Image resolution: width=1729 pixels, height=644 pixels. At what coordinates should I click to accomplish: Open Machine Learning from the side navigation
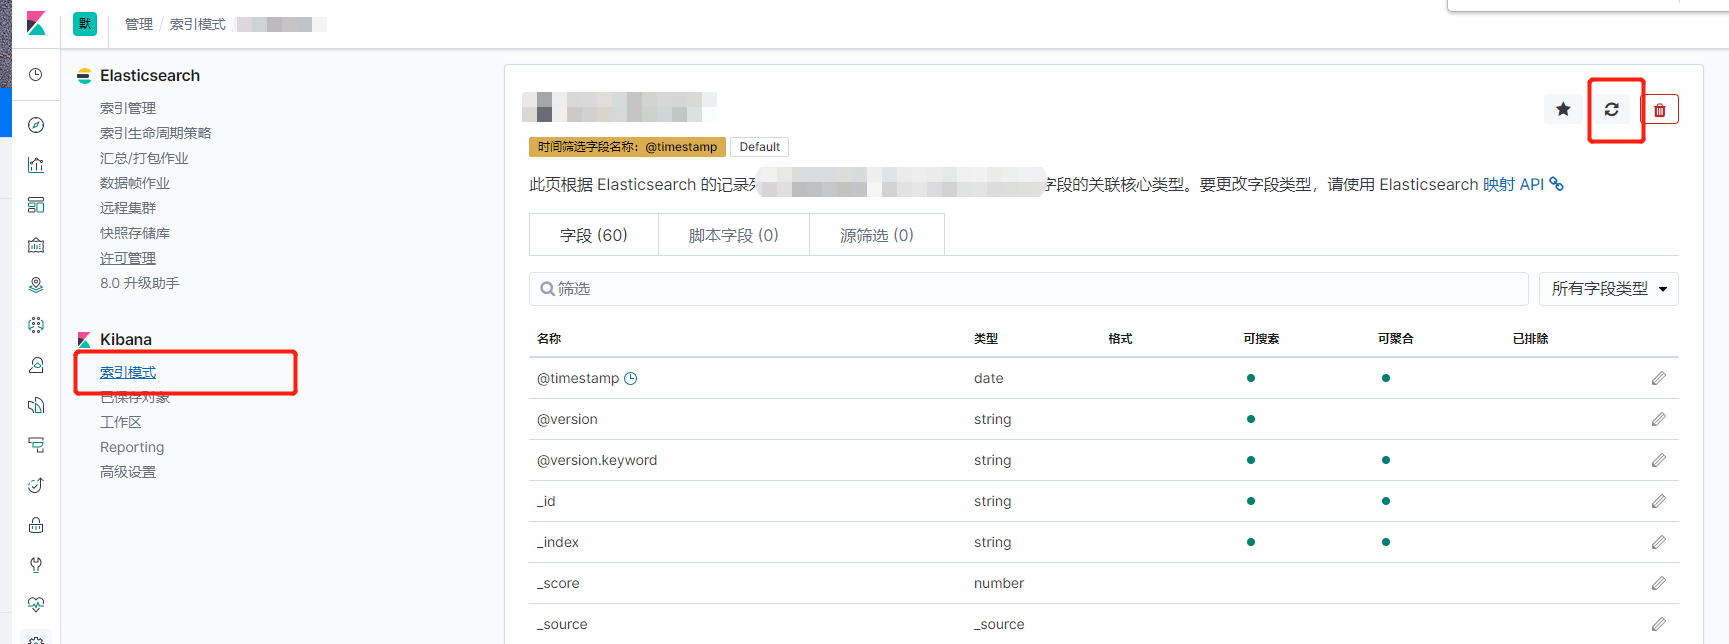pos(36,325)
